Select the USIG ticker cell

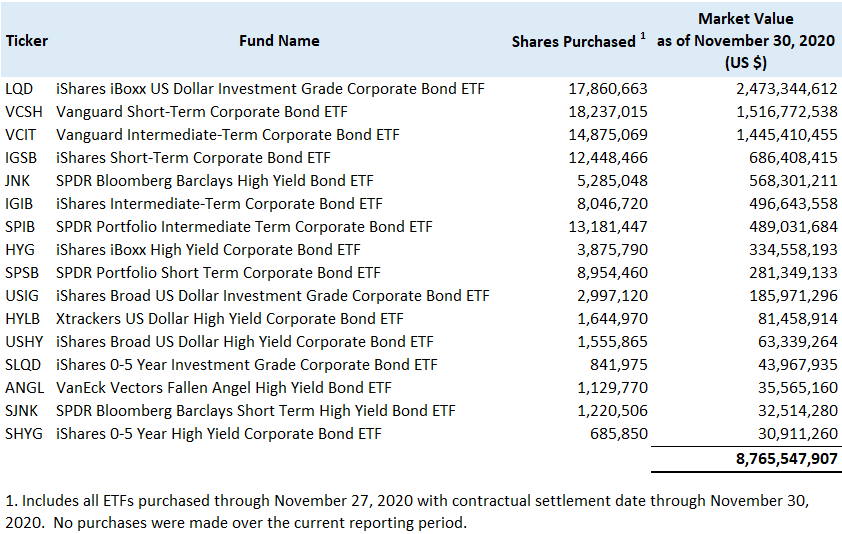click(x=22, y=296)
